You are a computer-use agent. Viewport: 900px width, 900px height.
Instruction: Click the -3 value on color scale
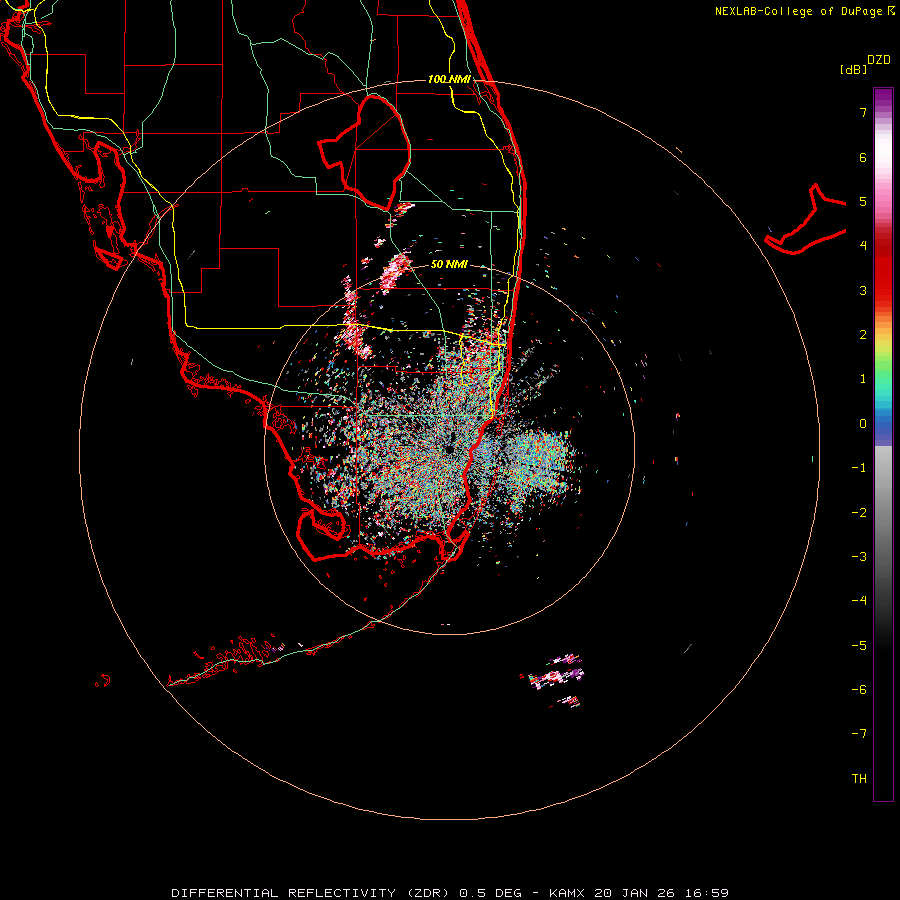[859, 557]
